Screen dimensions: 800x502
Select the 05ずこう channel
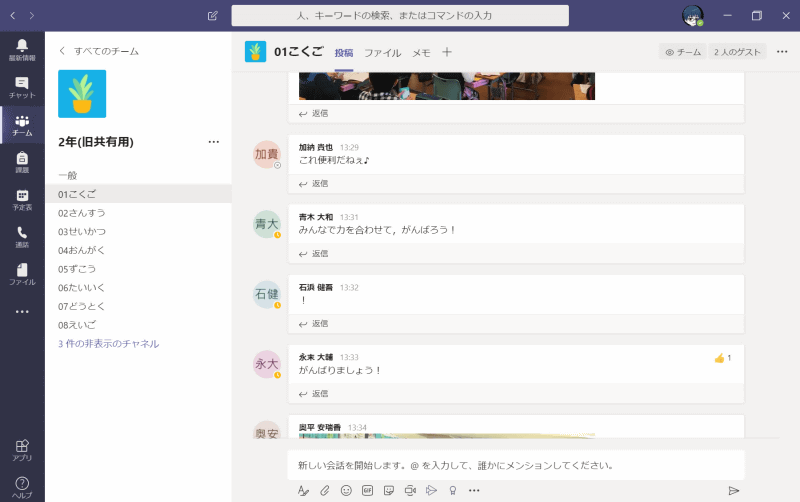[138, 269]
